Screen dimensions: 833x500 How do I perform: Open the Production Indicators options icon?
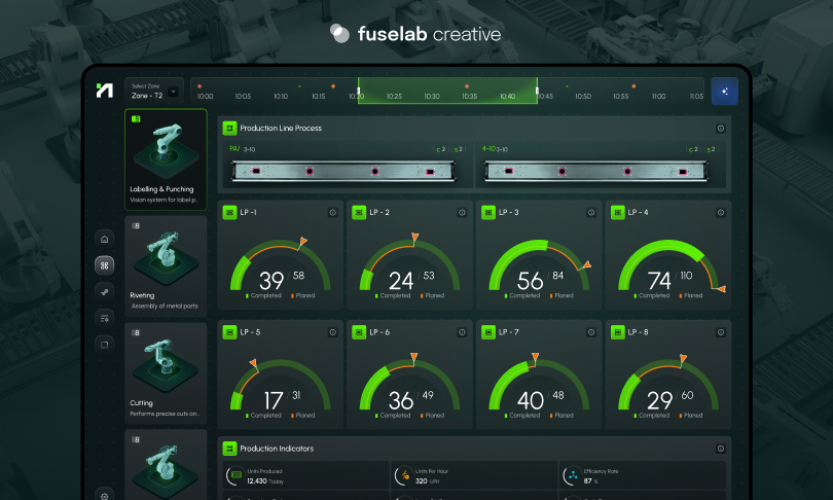point(720,448)
